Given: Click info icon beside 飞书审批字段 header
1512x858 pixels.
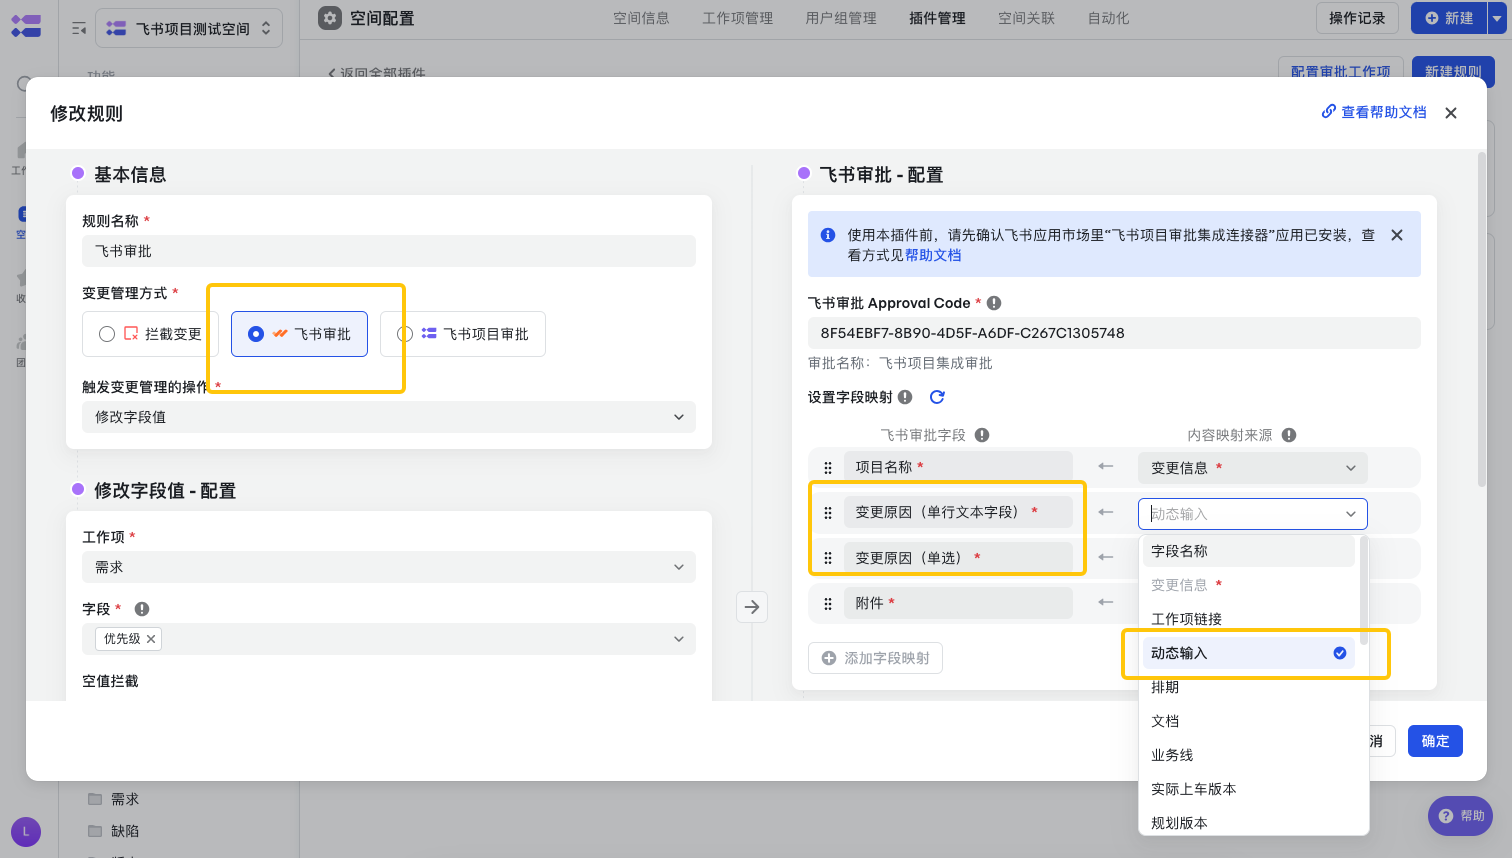Looking at the screenshot, I should tap(982, 435).
